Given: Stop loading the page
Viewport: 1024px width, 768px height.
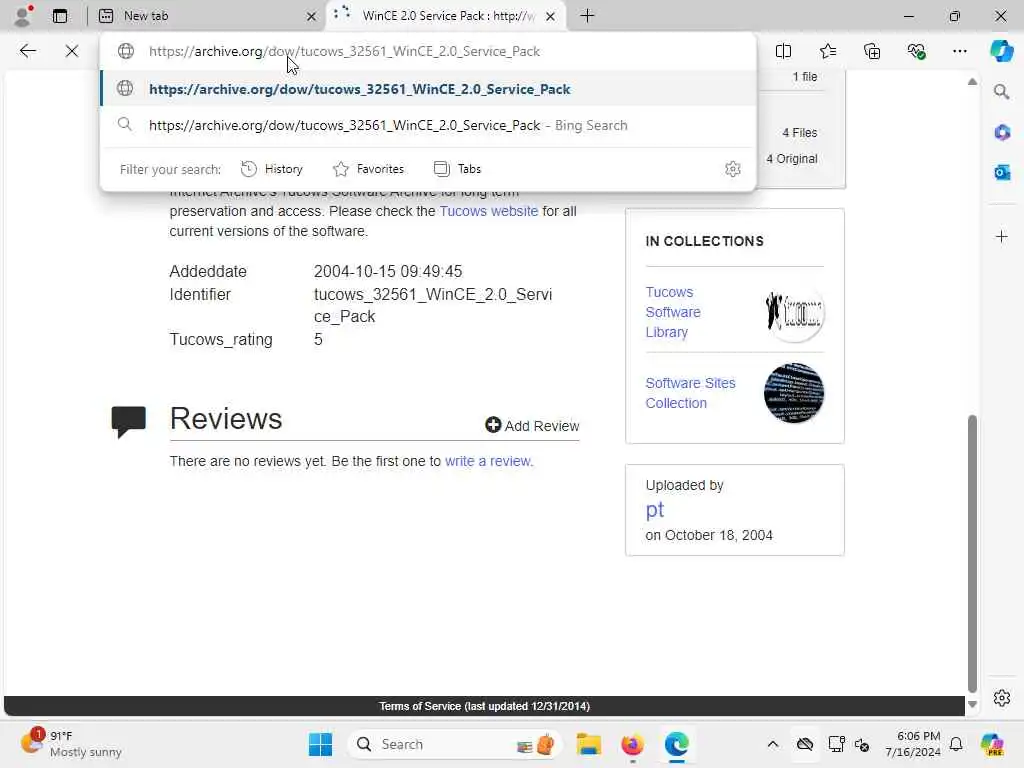Looking at the screenshot, I should click(x=72, y=51).
